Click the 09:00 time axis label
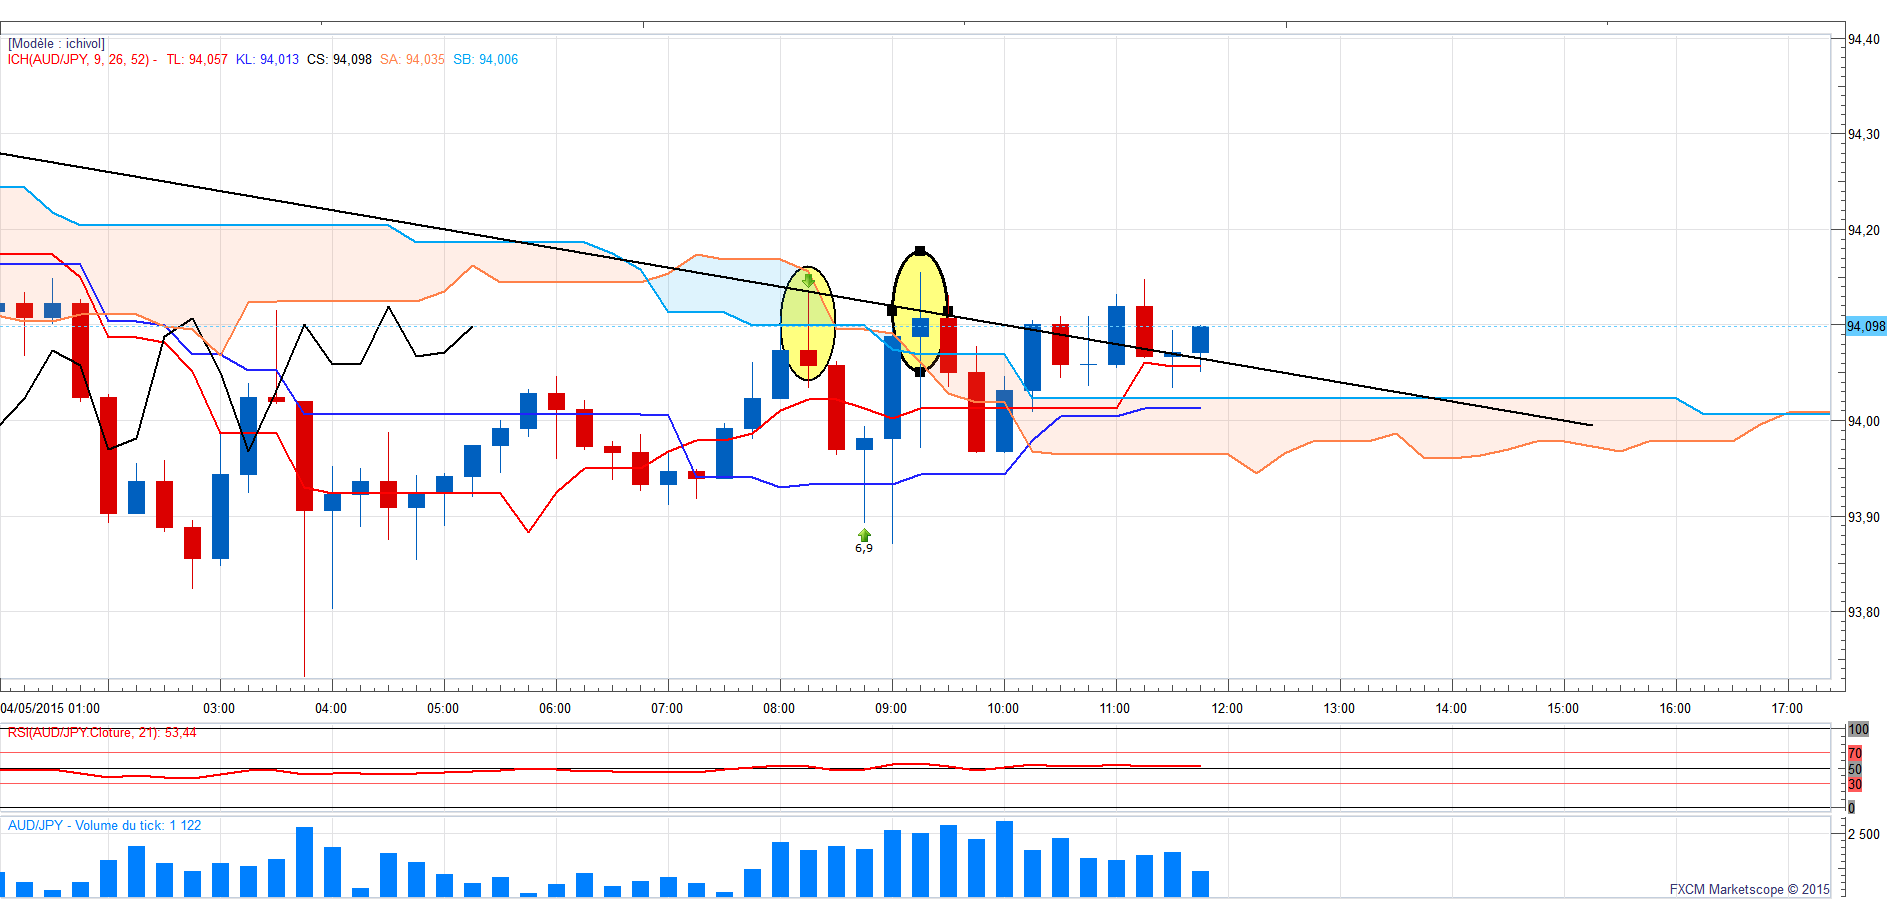 891,709
